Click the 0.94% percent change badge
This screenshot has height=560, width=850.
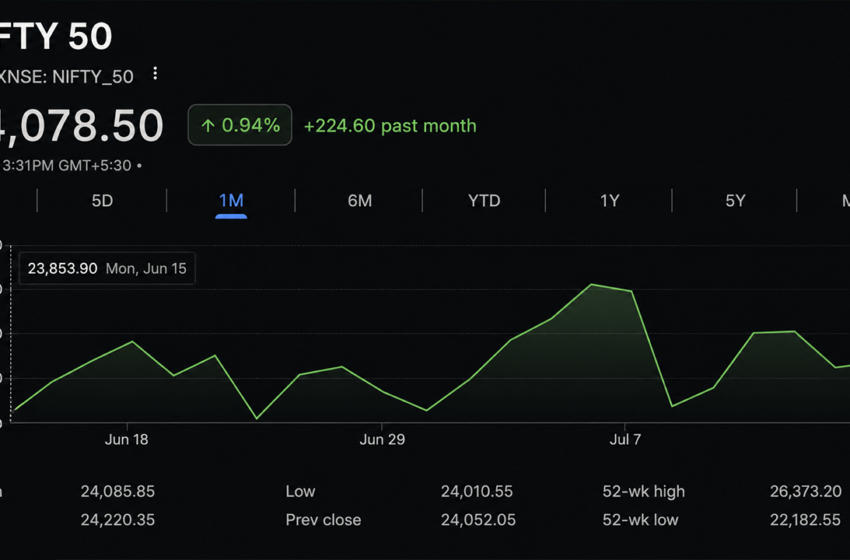pyautogui.click(x=240, y=125)
